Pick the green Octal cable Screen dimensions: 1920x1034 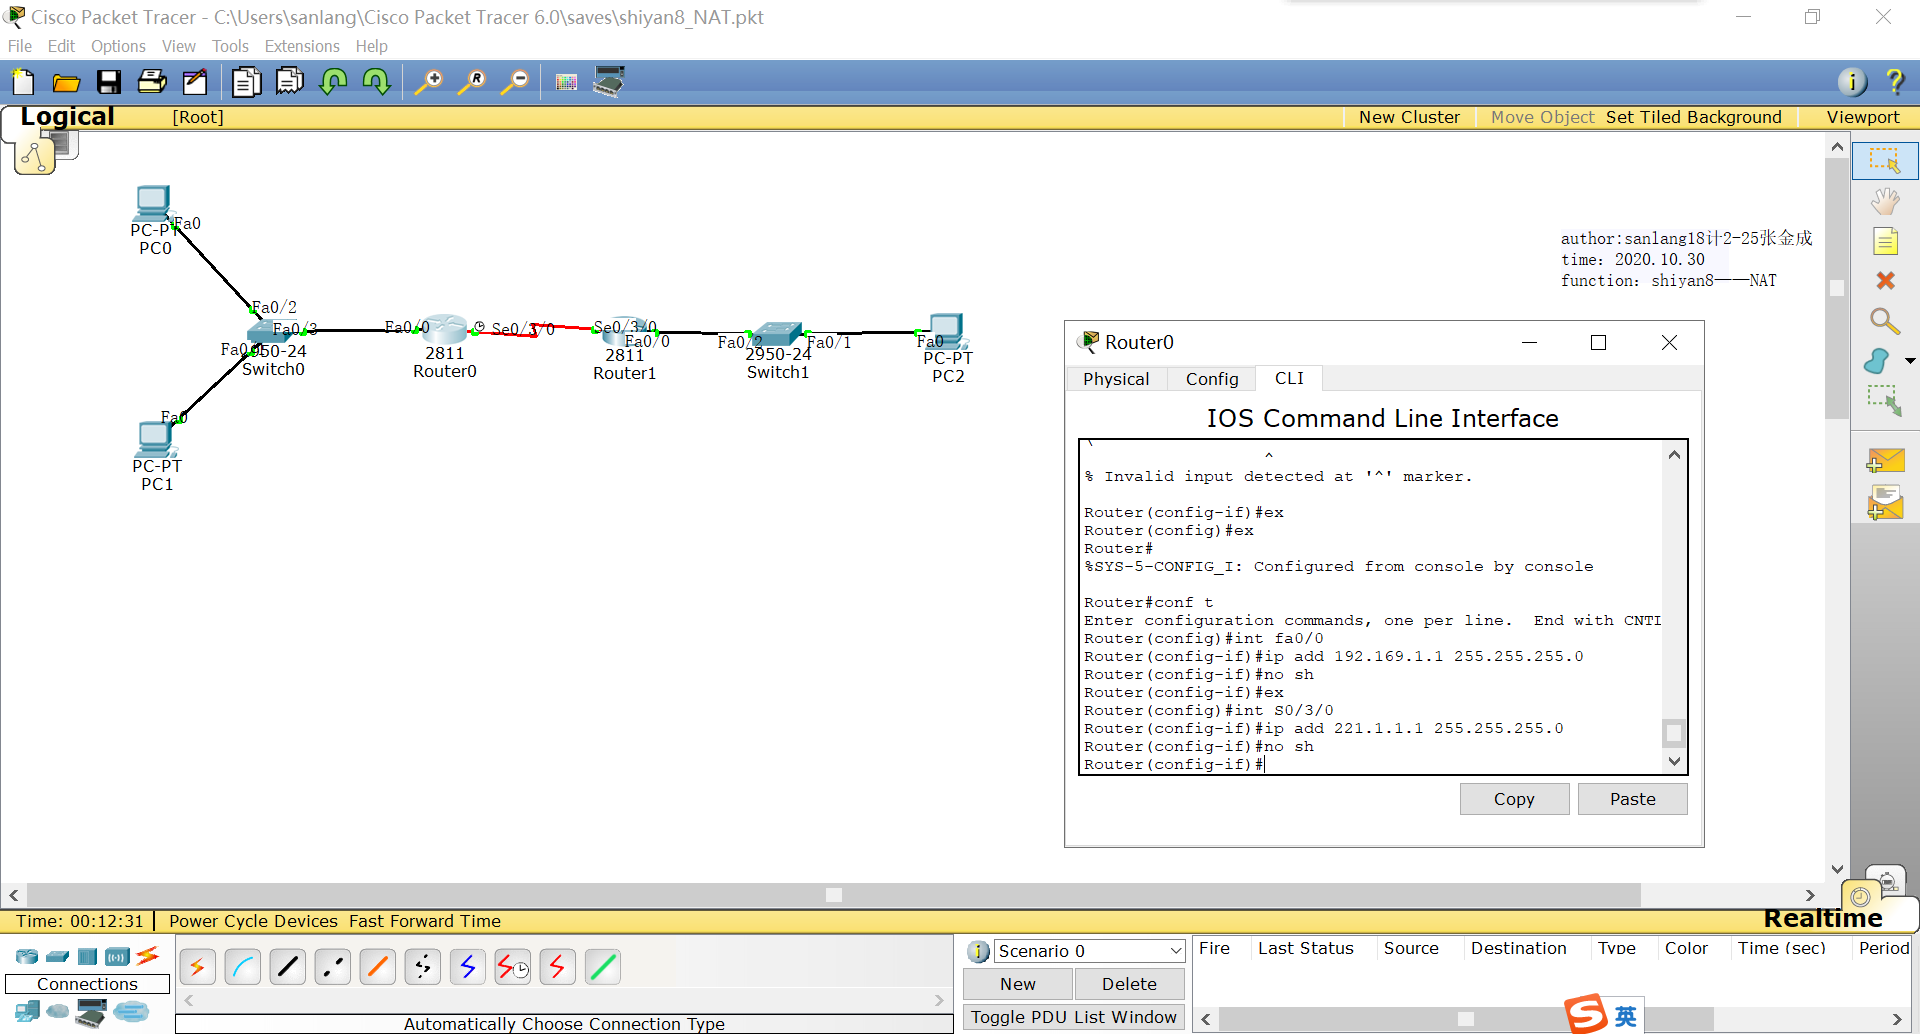(x=602, y=967)
